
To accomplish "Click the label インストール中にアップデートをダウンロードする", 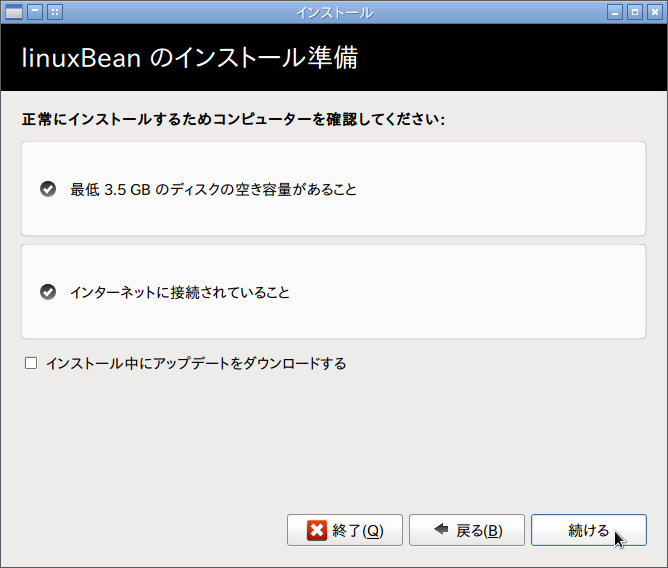I will pyautogui.click(x=196, y=363).
